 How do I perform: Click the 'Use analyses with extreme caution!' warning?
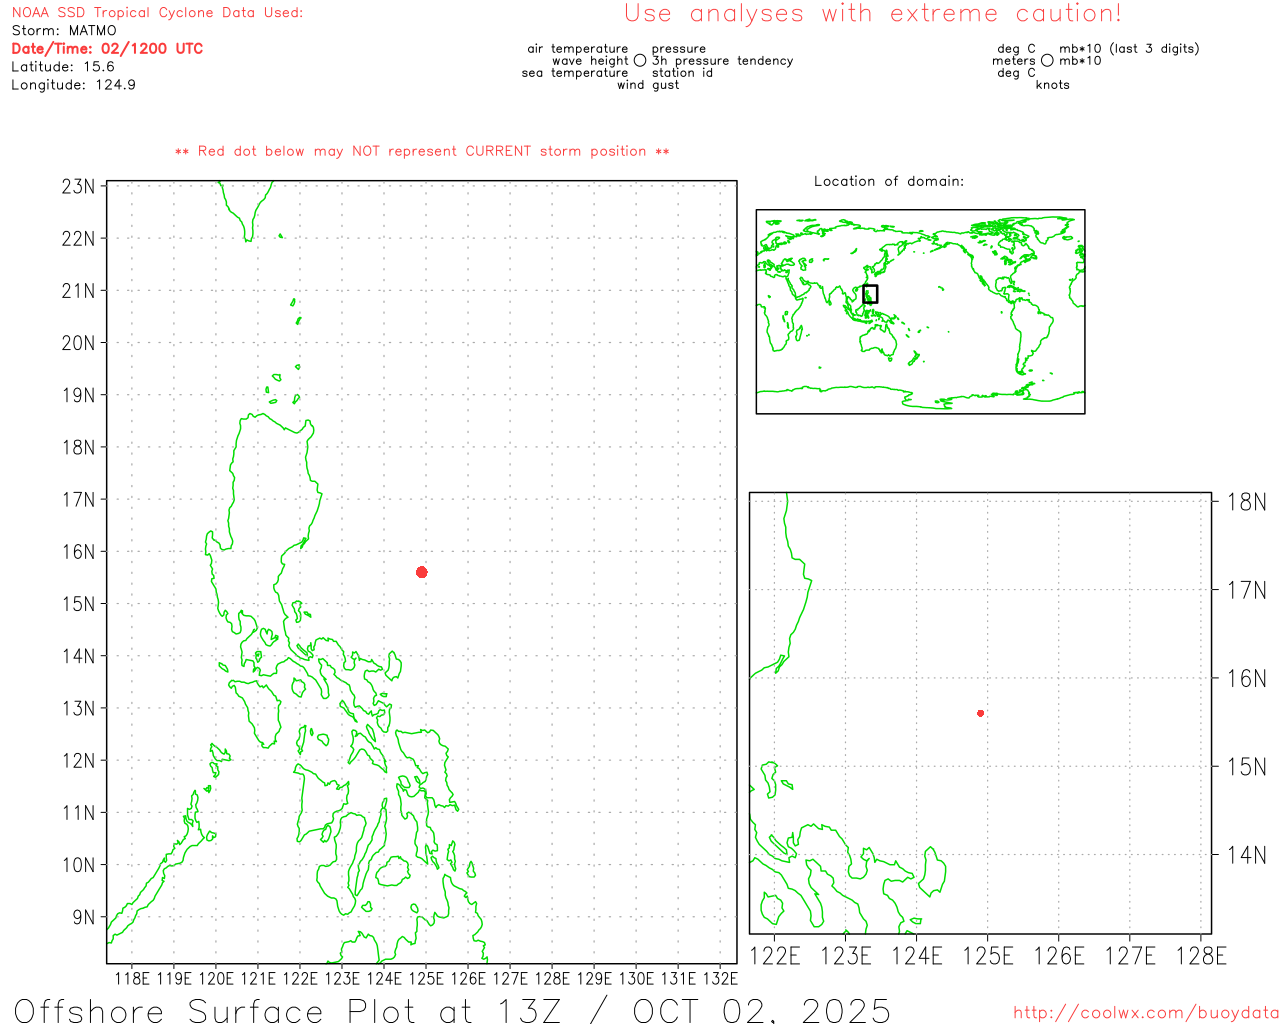point(872,14)
